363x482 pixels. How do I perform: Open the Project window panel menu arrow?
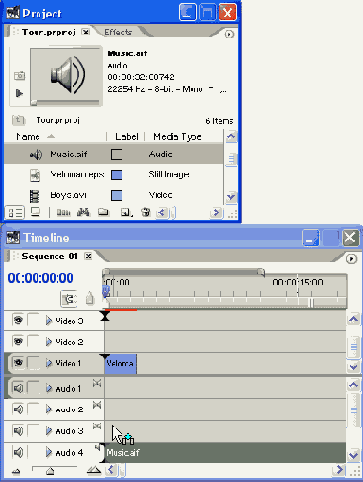(229, 34)
